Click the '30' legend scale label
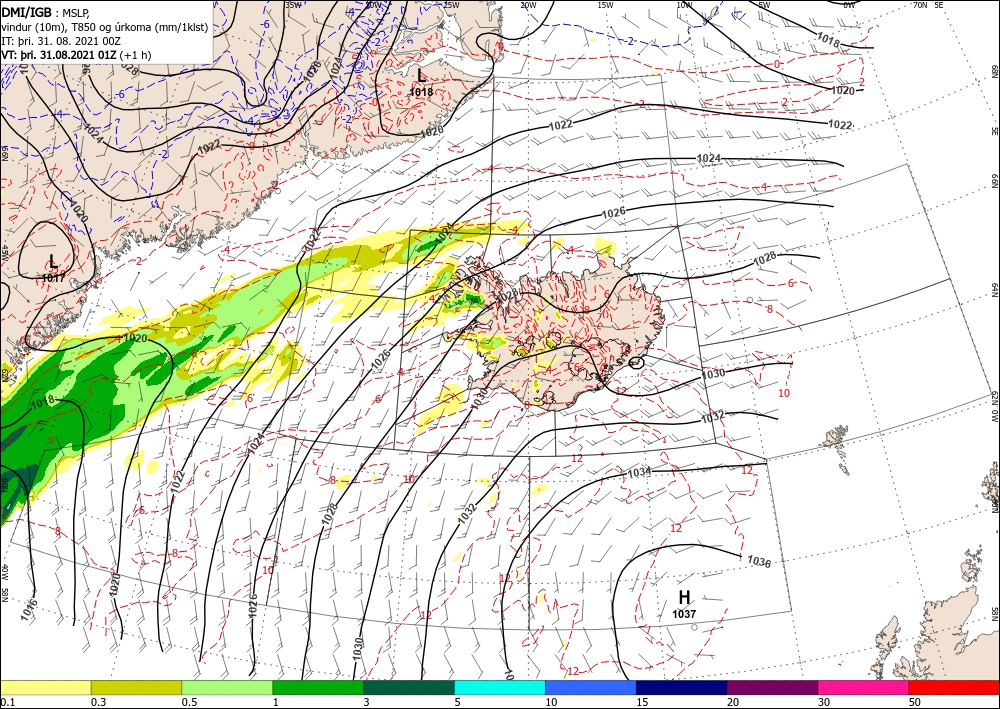This screenshot has height=709, width=1000. [x=823, y=702]
